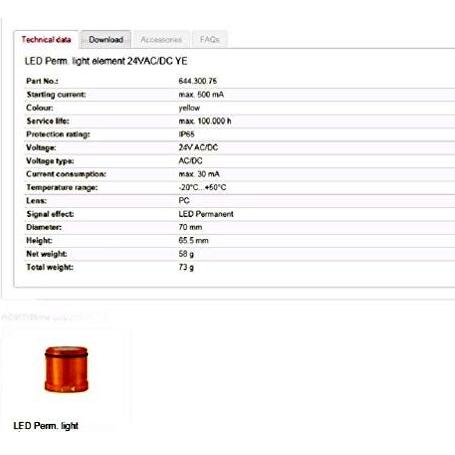Open the Technical data tab
The height and width of the screenshot is (455, 455).
coord(46,40)
